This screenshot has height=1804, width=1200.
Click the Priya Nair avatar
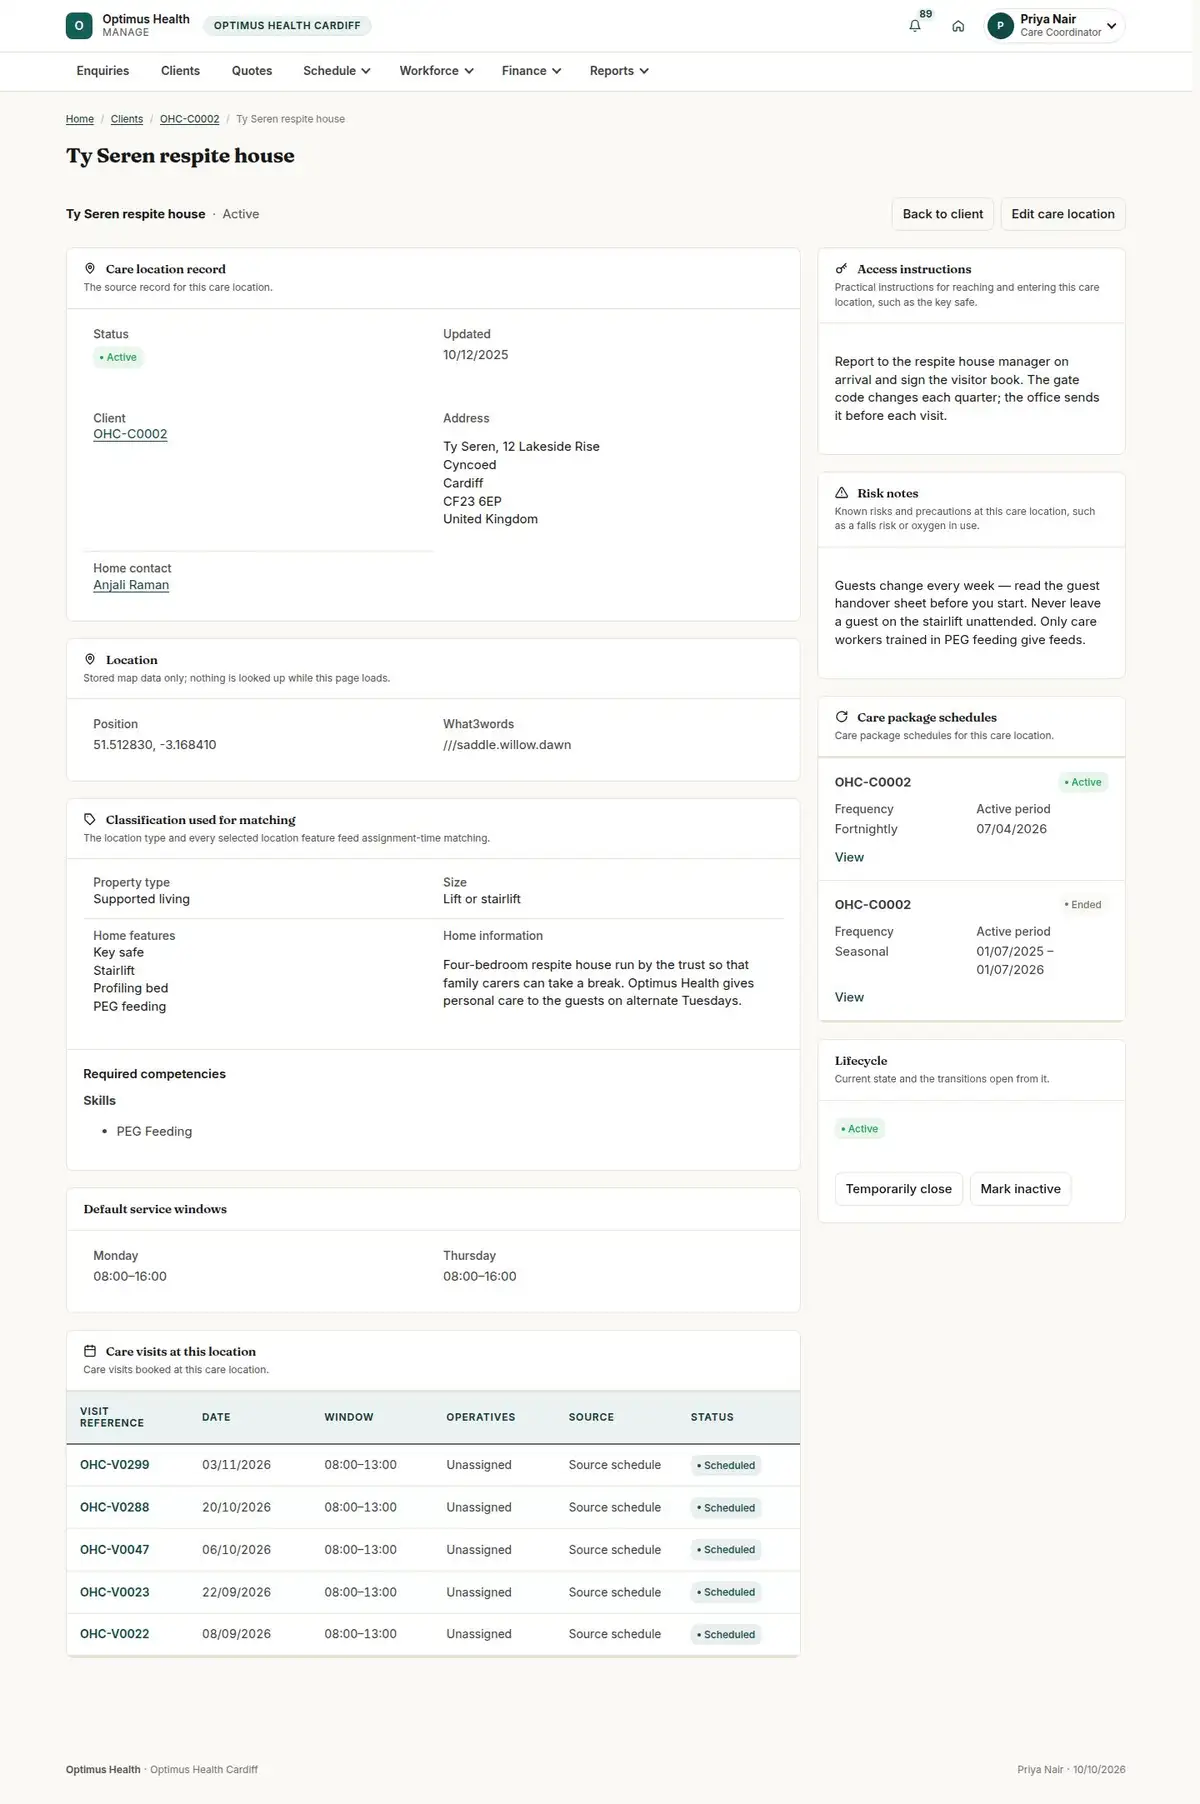pos(1000,26)
